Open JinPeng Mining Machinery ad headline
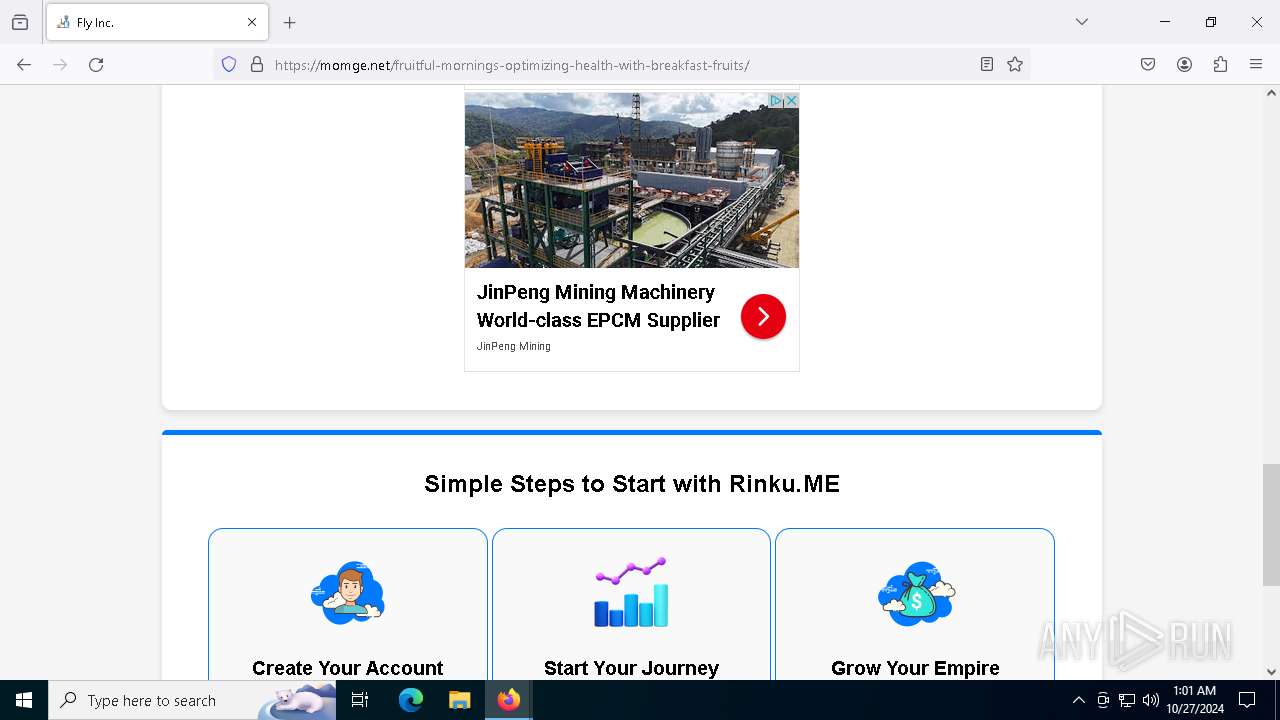 tap(598, 306)
